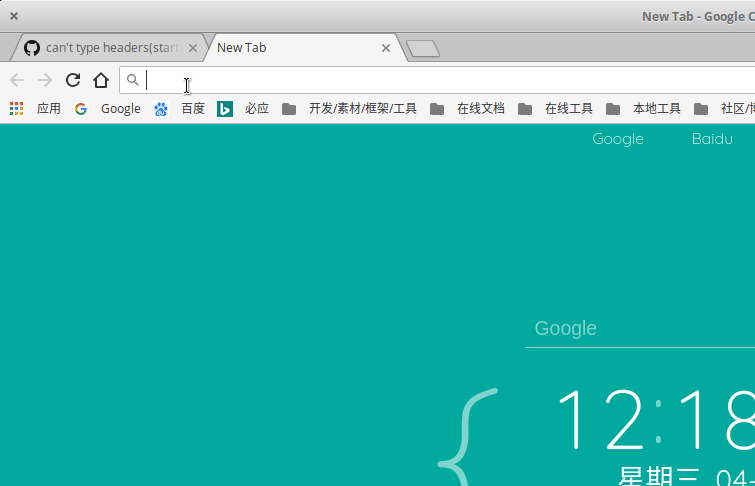
Task: Open the 必应 bookmark
Action: point(257,108)
